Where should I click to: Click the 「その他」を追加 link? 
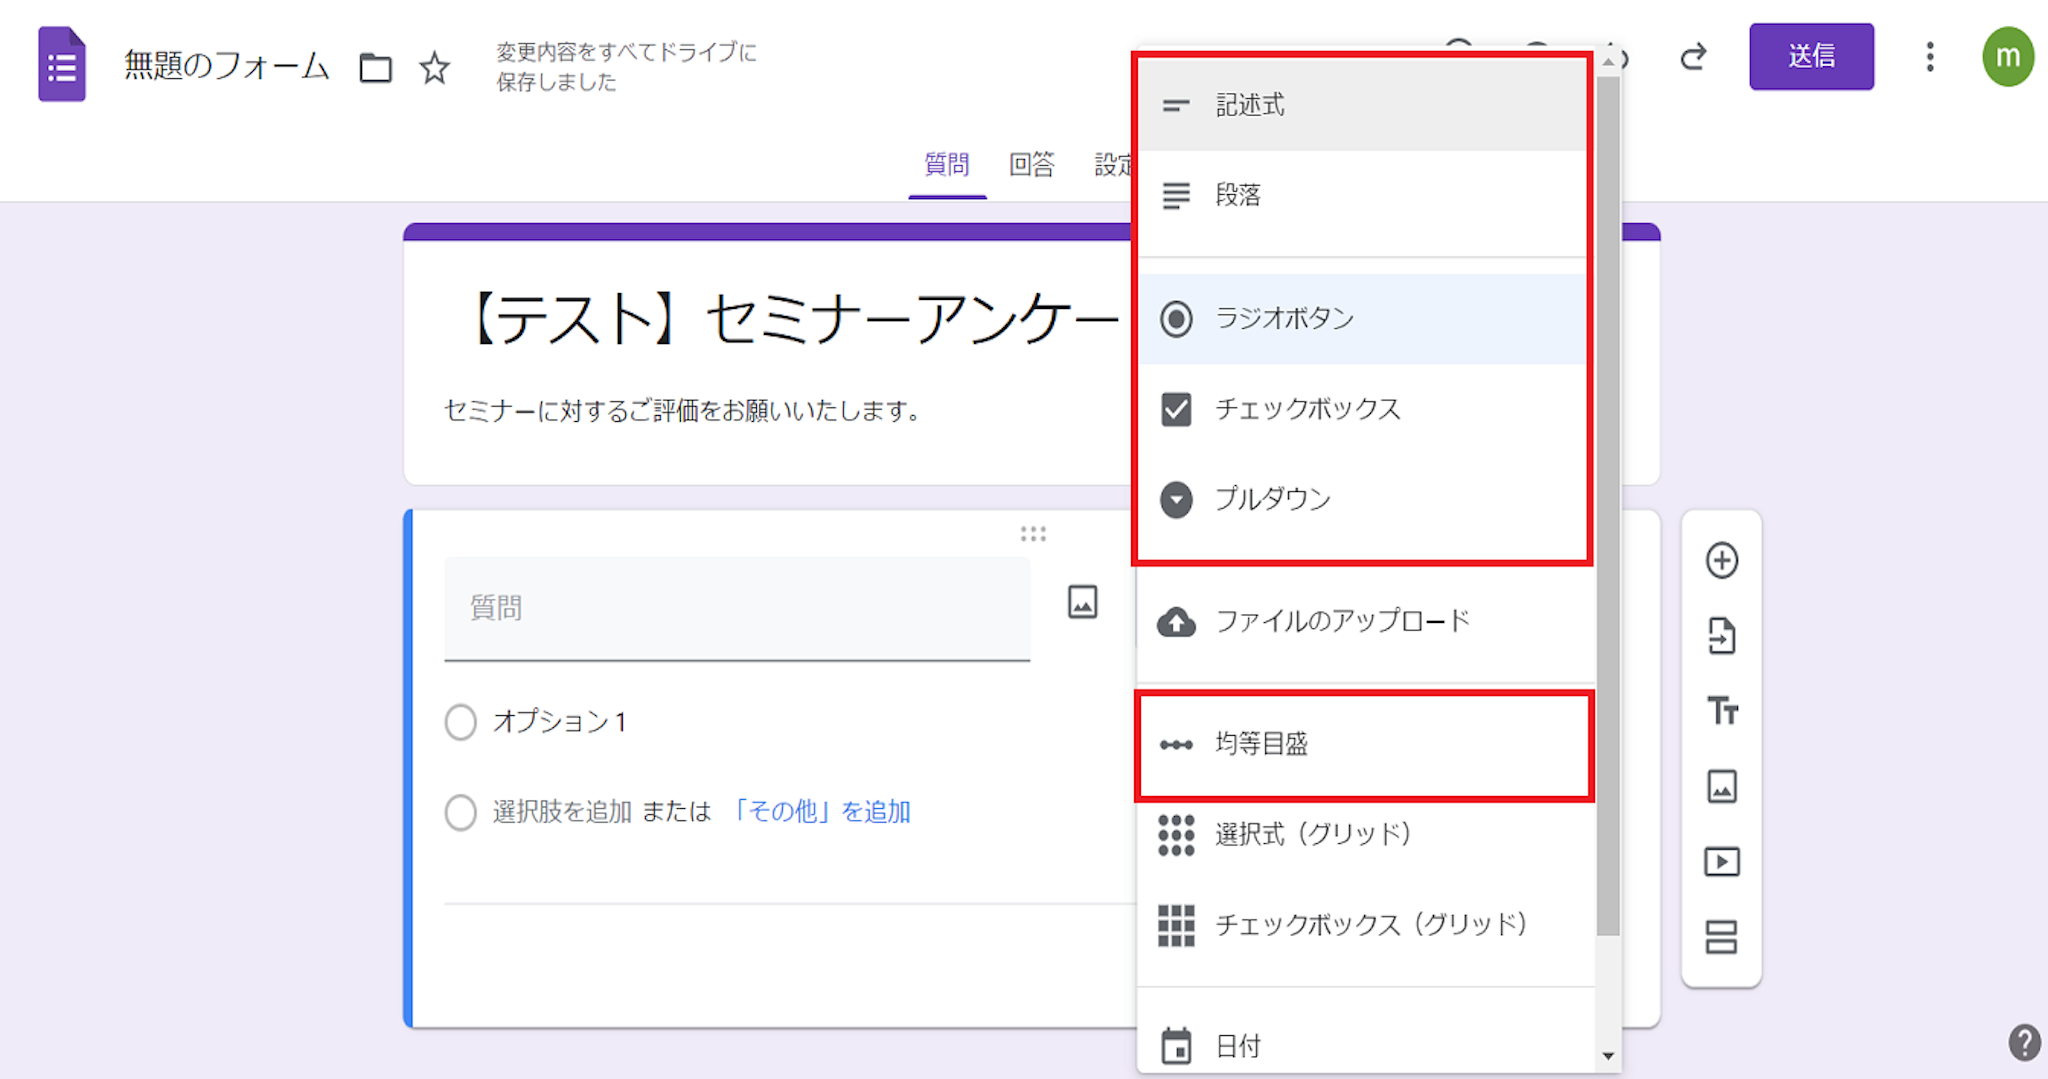tap(820, 812)
